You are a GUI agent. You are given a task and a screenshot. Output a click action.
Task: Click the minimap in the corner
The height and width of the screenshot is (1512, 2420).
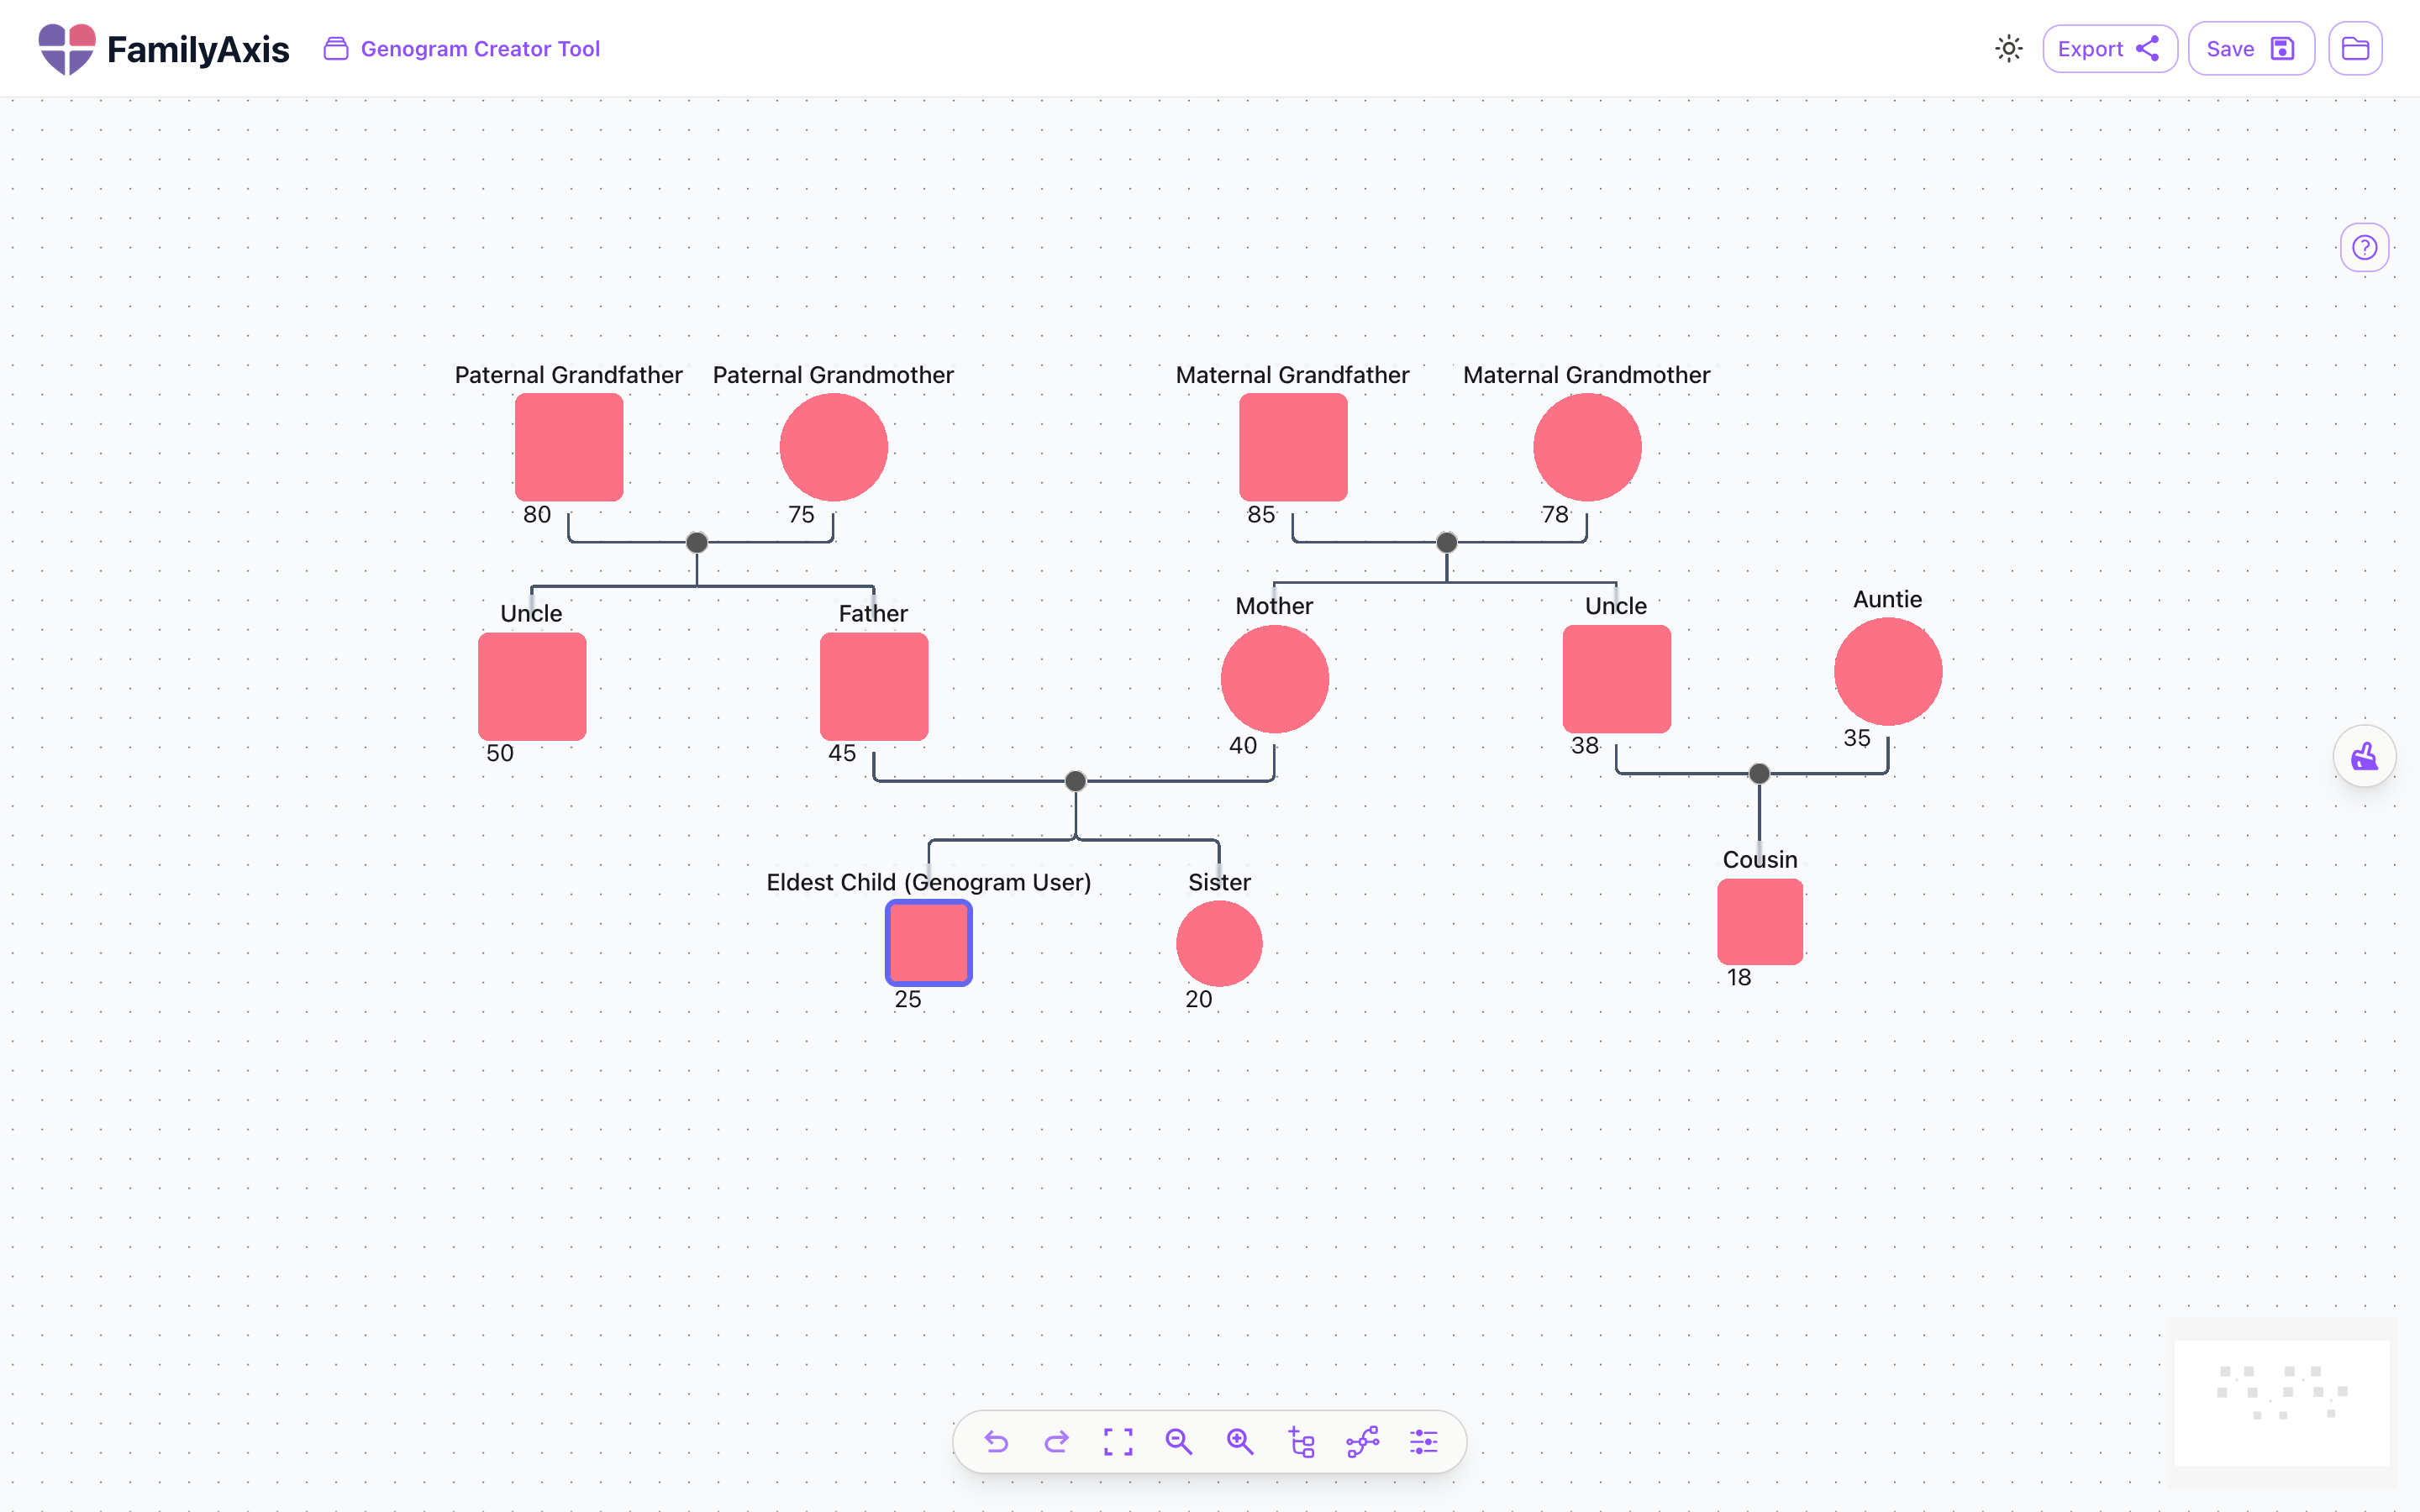coord(2282,1402)
